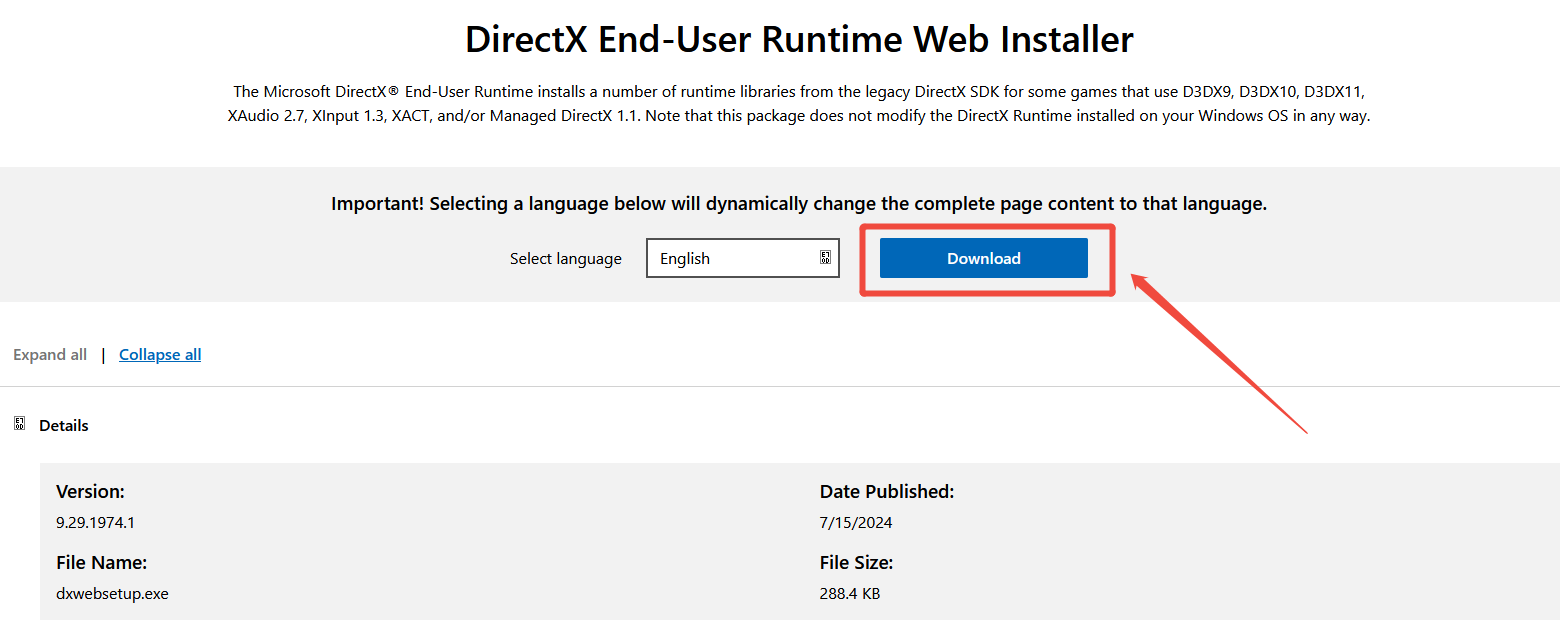Click the Select language label
The image size is (1560, 629).
pyautogui.click(x=566, y=258)
